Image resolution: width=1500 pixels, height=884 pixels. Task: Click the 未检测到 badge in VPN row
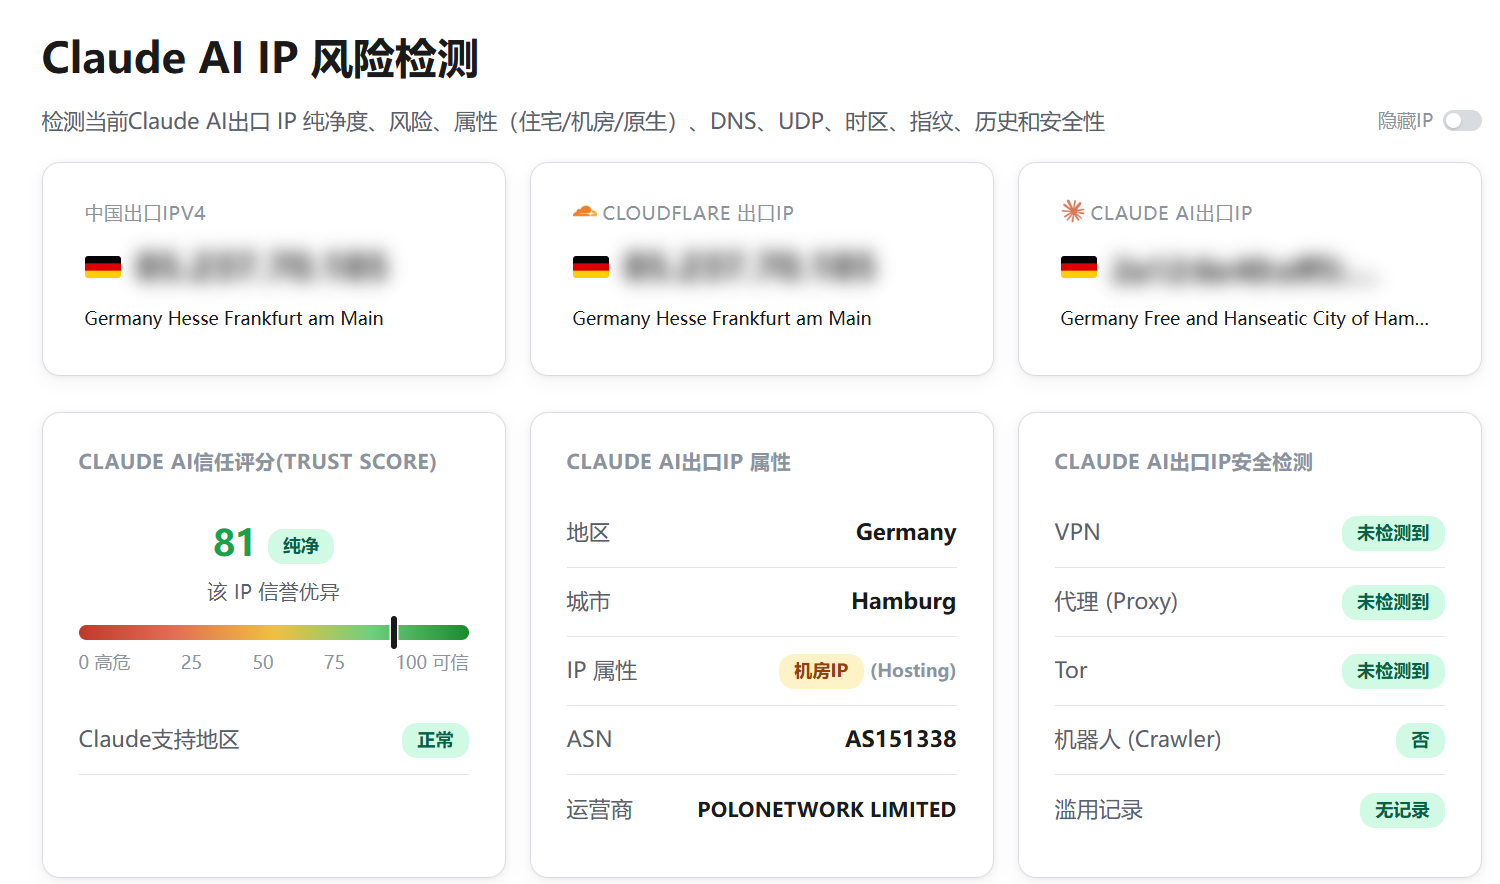point(1393,533)
